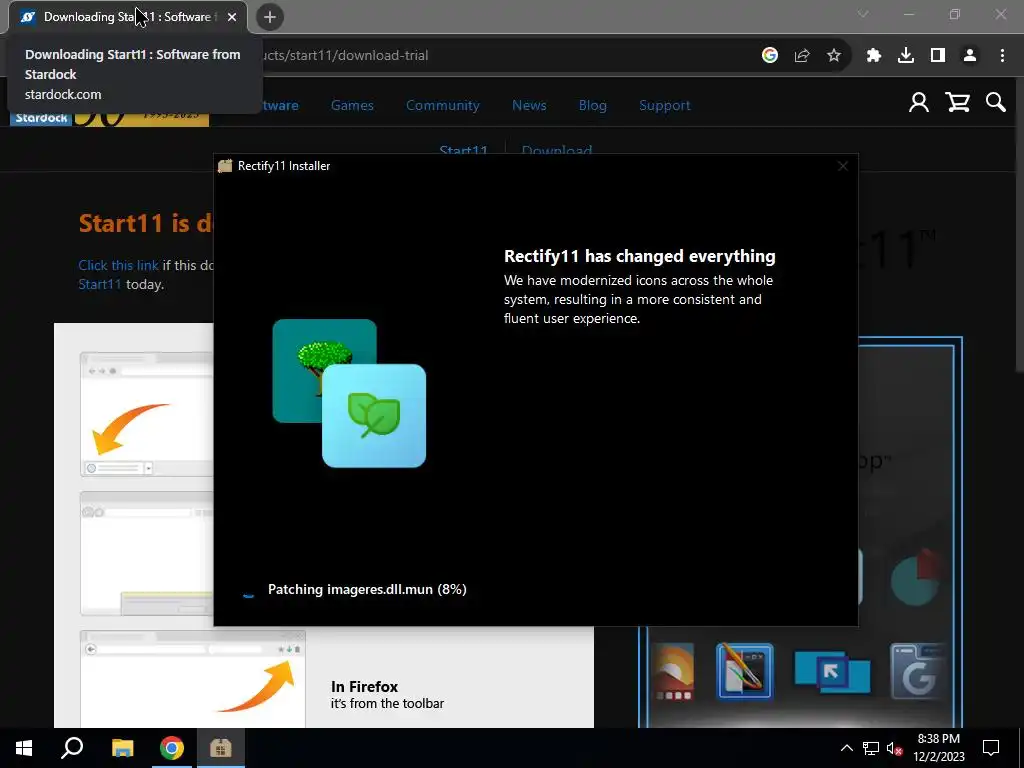Viewport: 1024px width, 768px height.
Task: Follow the "Click this link" download link
Action: 118,265
